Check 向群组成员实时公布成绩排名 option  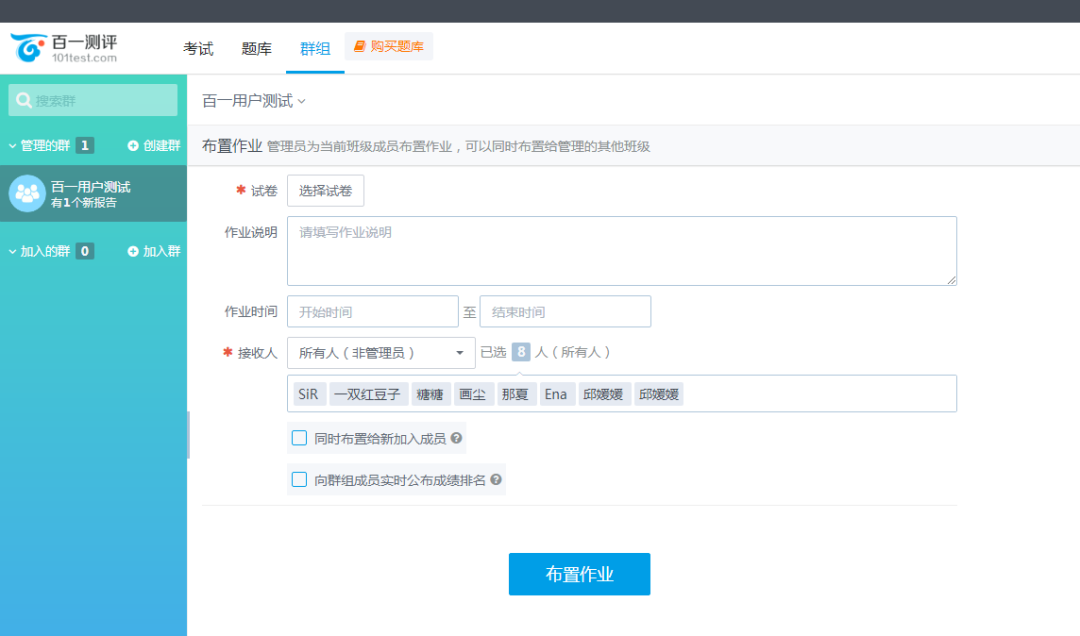coord(299,480)
